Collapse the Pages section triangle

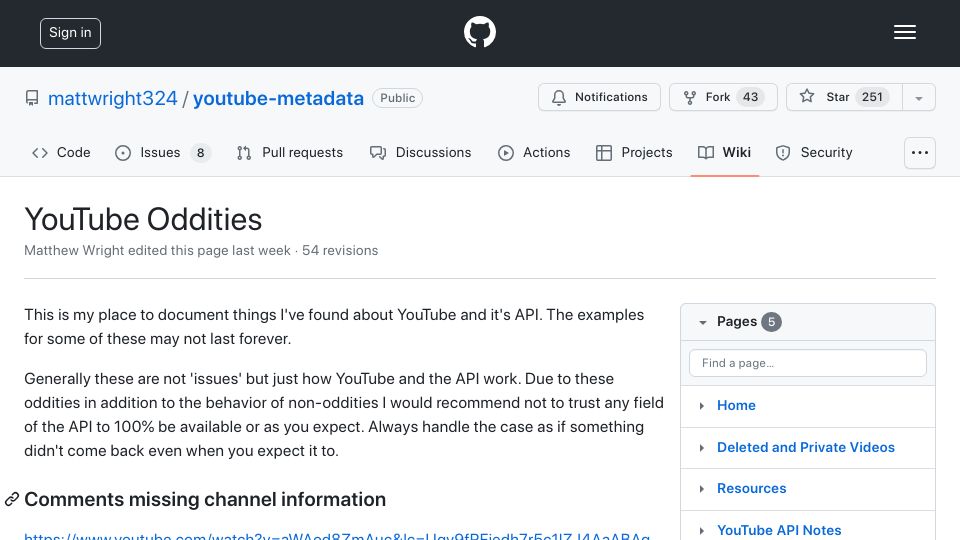[x=702, y=322]
